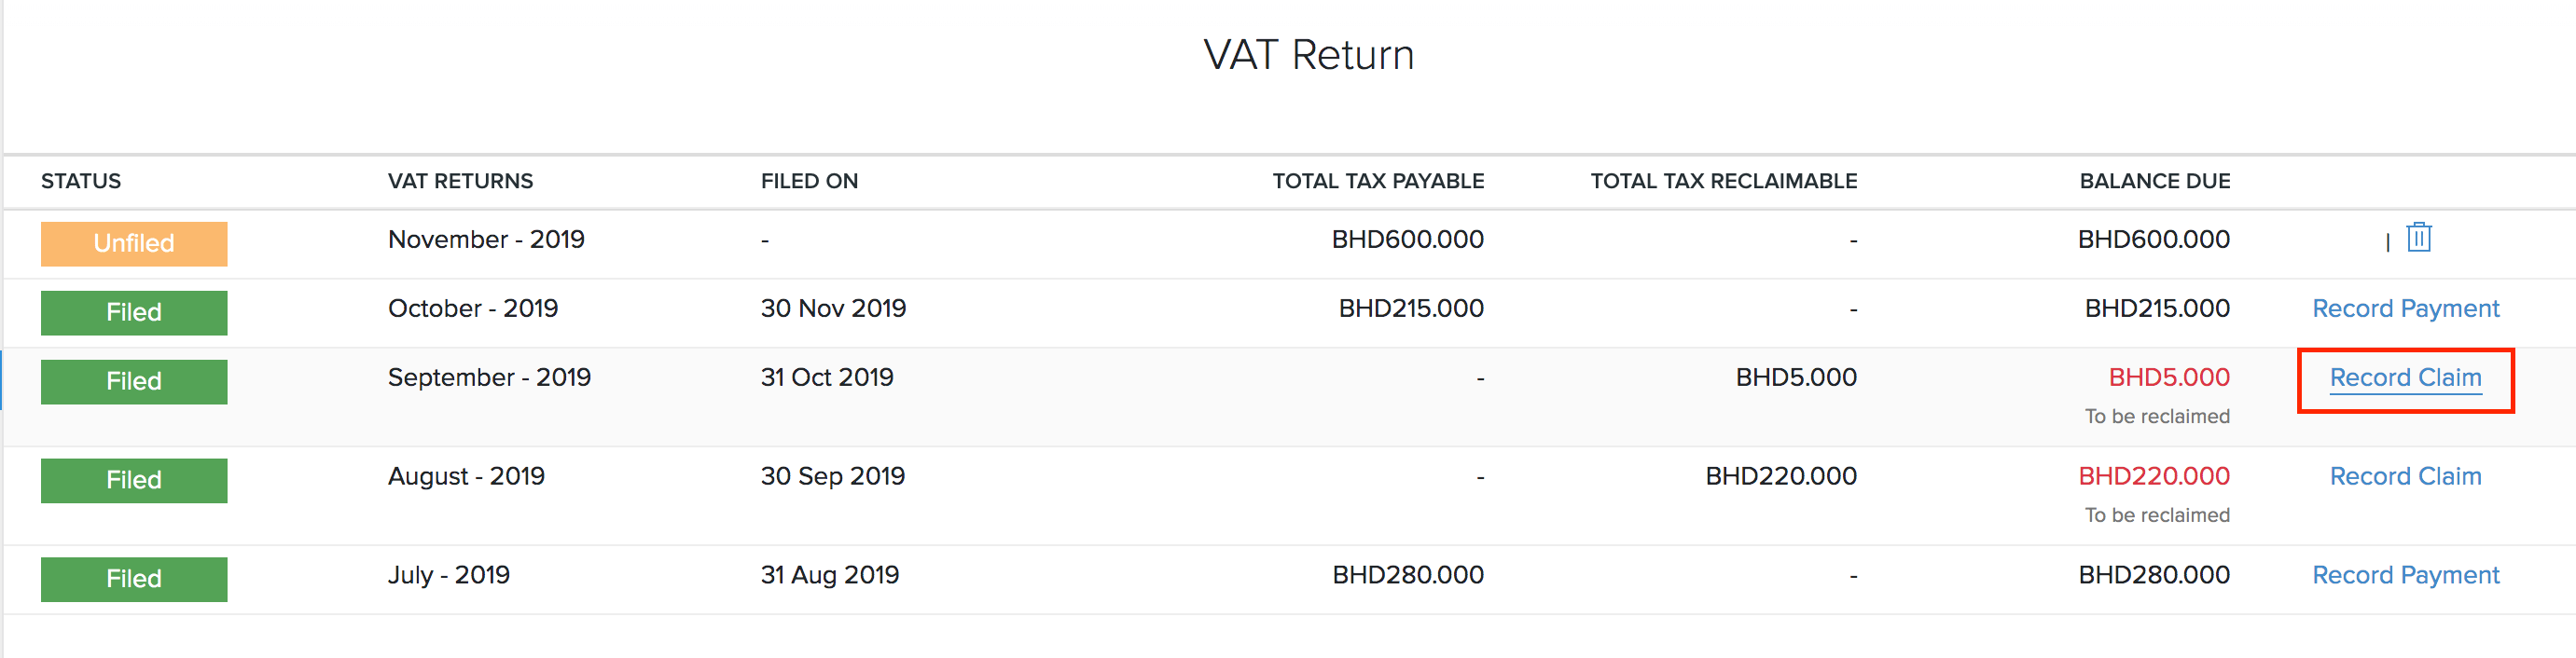2576x658 pixels.
Task: Select the Filed indicator on the August row
Action: pyautogui.click(x=133, y=480)
